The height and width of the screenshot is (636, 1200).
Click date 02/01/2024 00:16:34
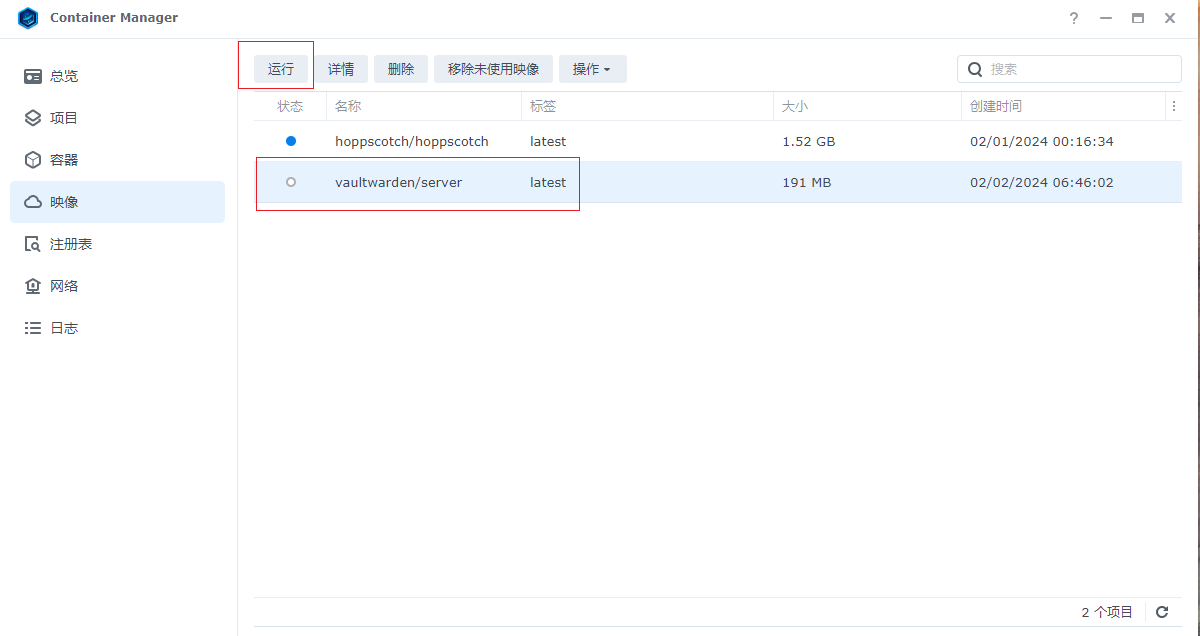click(x=1042, y=141)
